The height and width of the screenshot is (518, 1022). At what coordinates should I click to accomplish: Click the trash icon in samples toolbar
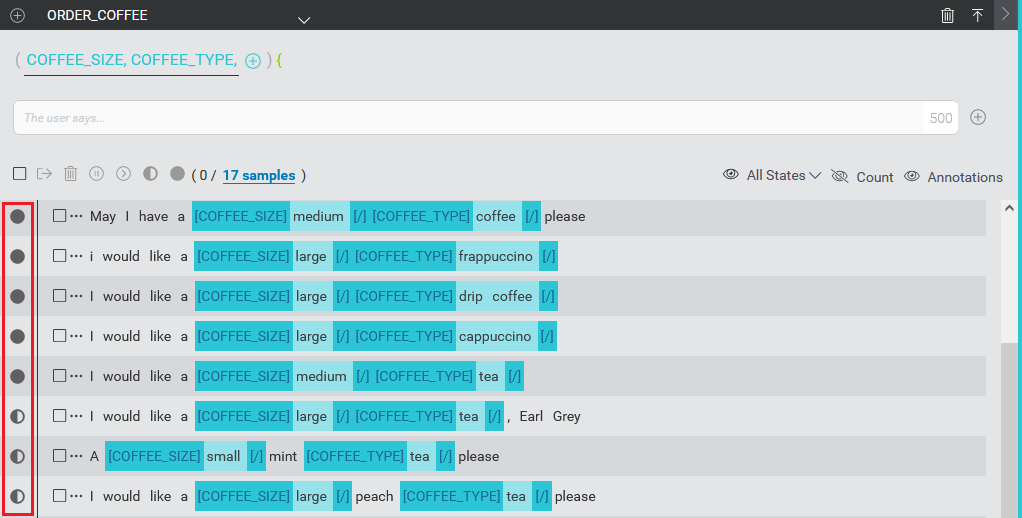pyautogui.click(x=71, y=174)
